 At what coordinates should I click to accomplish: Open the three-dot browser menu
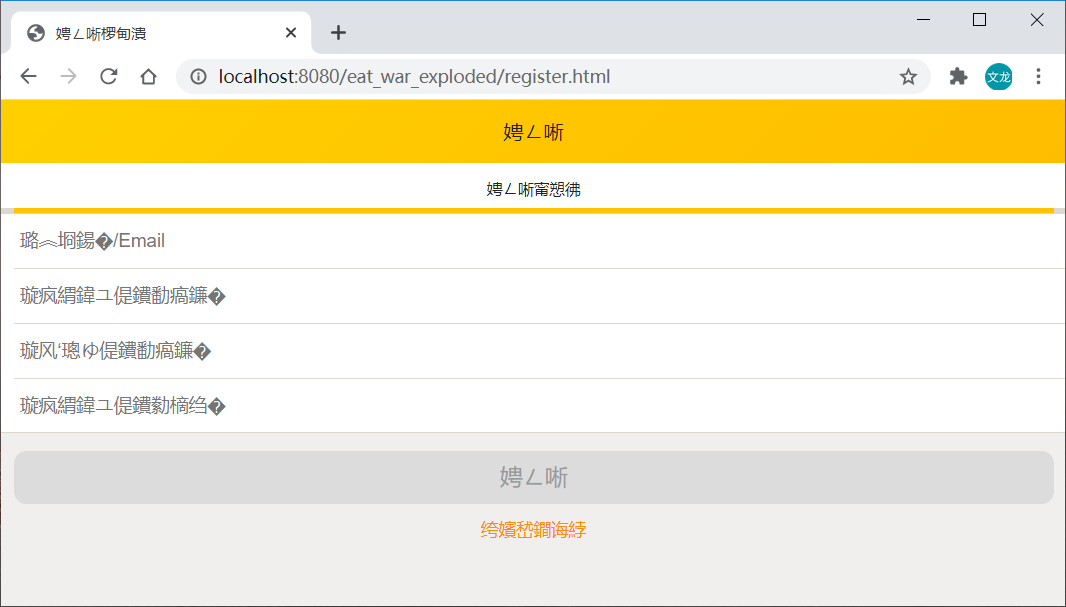[x=1038, y=76]
